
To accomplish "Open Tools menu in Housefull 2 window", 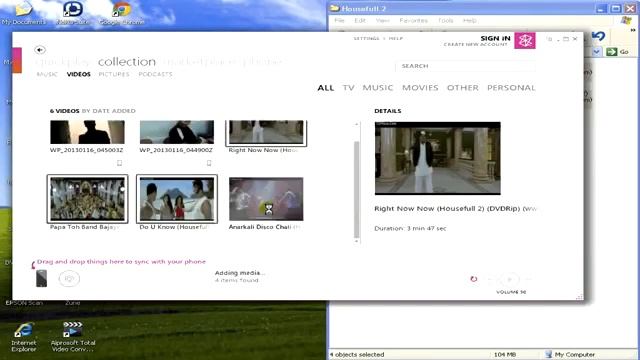I will pyautogui.click(x=445, y=20).
